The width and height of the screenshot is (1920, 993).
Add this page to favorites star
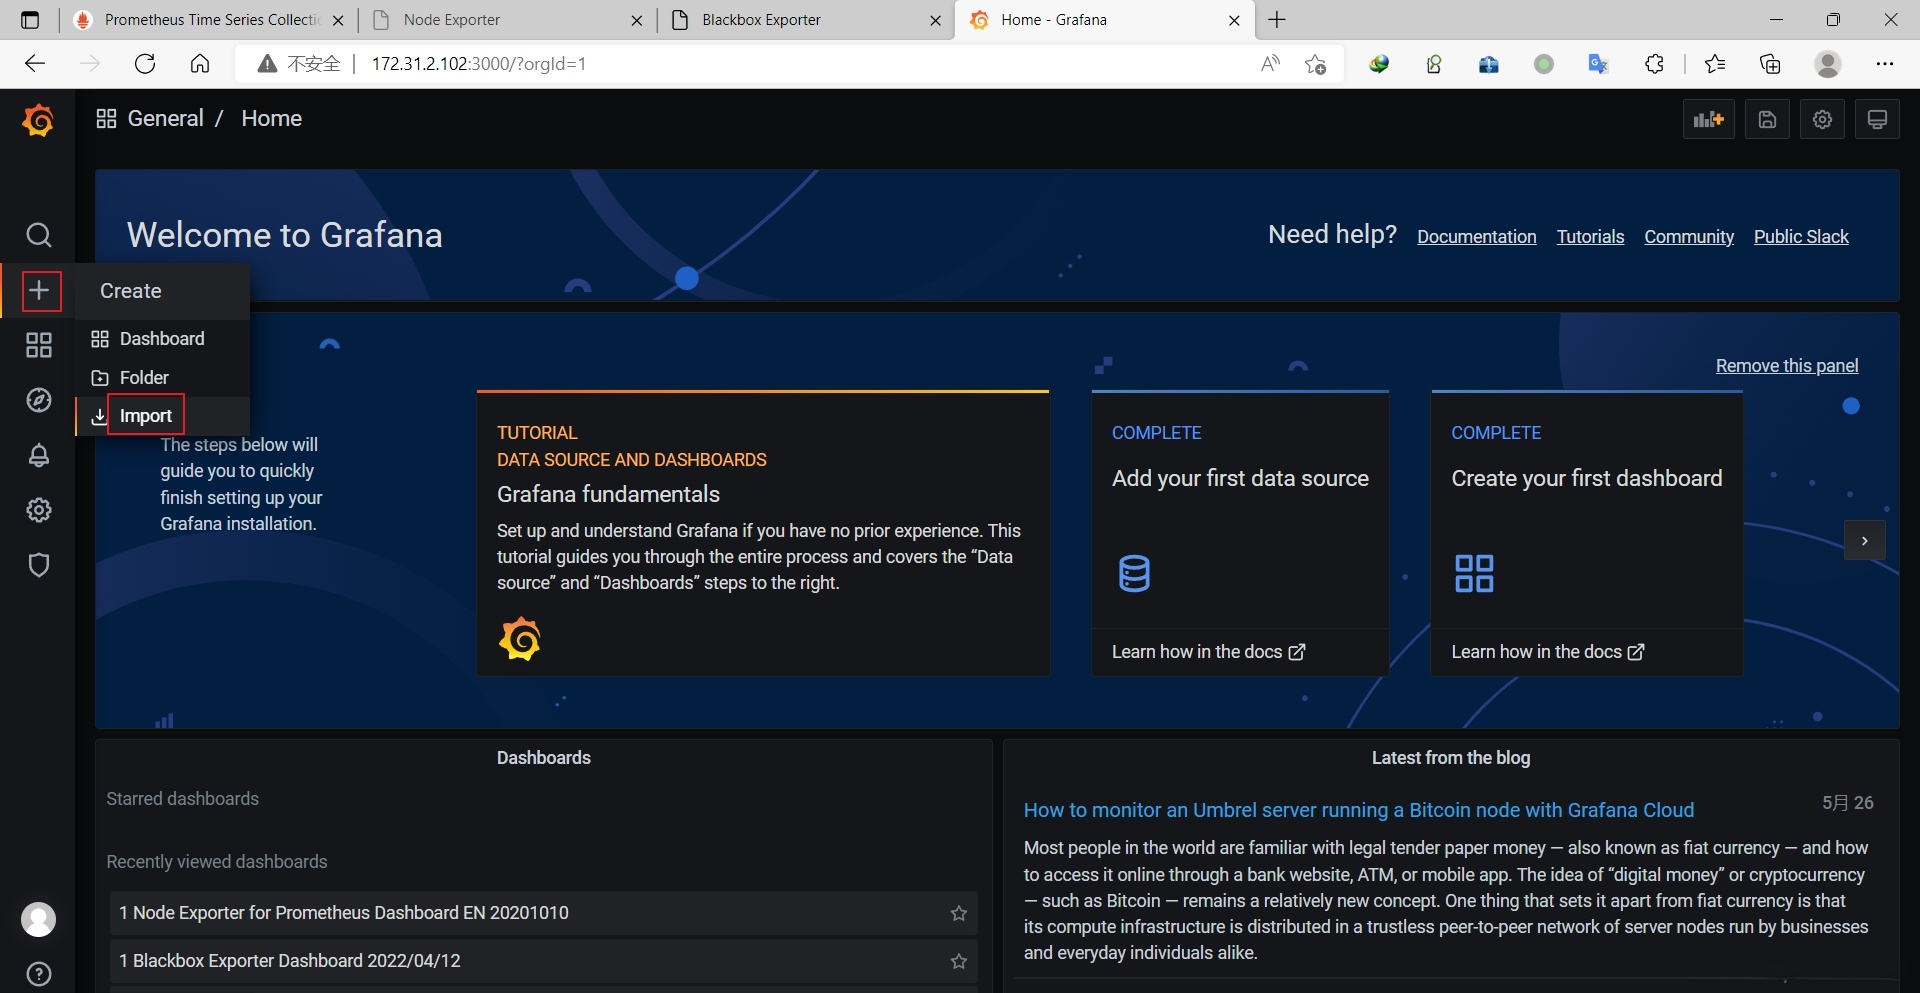tap(1315, 64)
